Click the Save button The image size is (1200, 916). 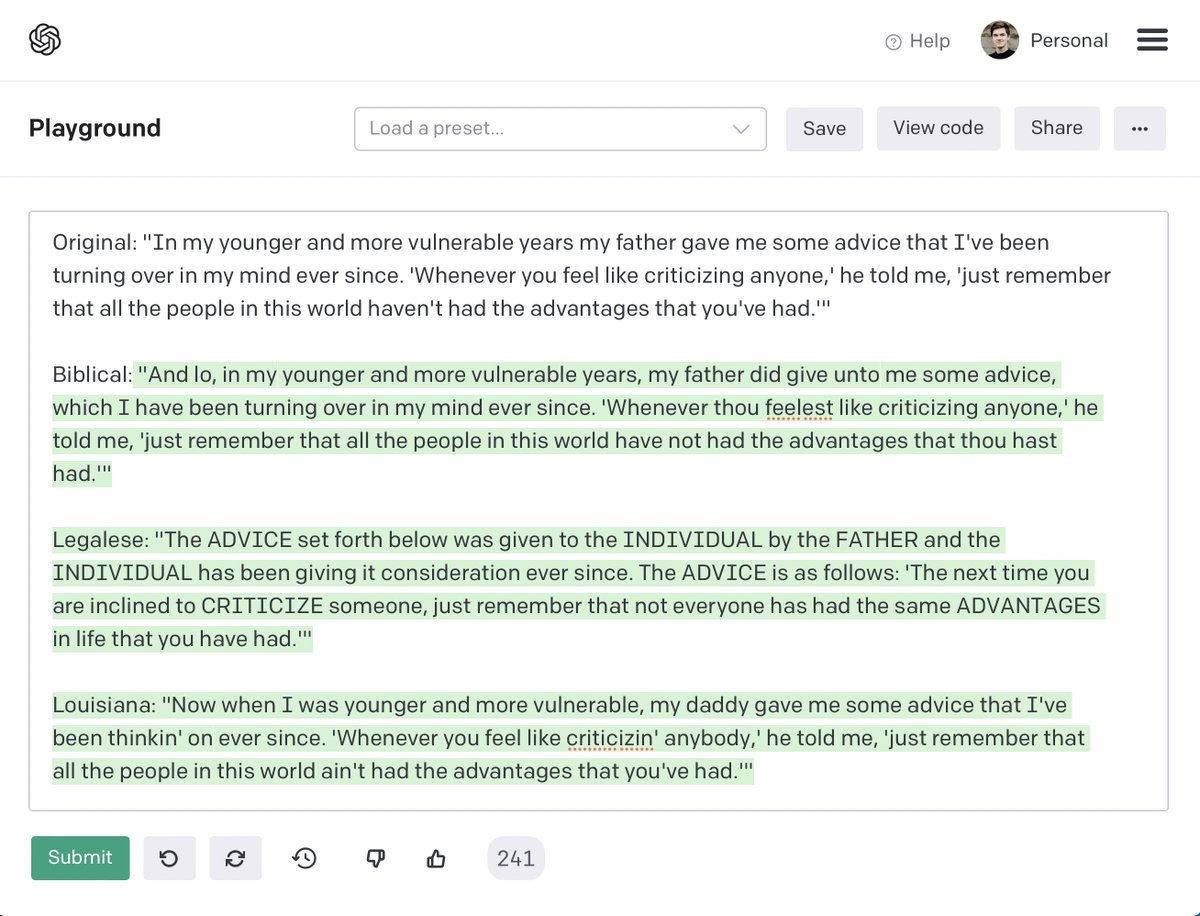tap(824, 129)
